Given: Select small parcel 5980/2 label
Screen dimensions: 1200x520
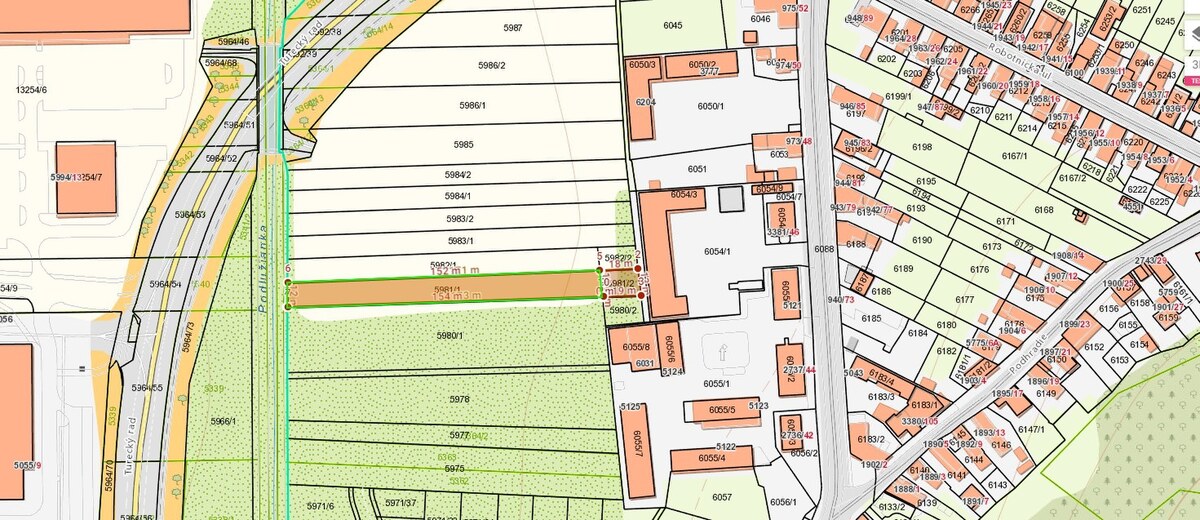Looking at the screenshot, I should pos(623,310).
